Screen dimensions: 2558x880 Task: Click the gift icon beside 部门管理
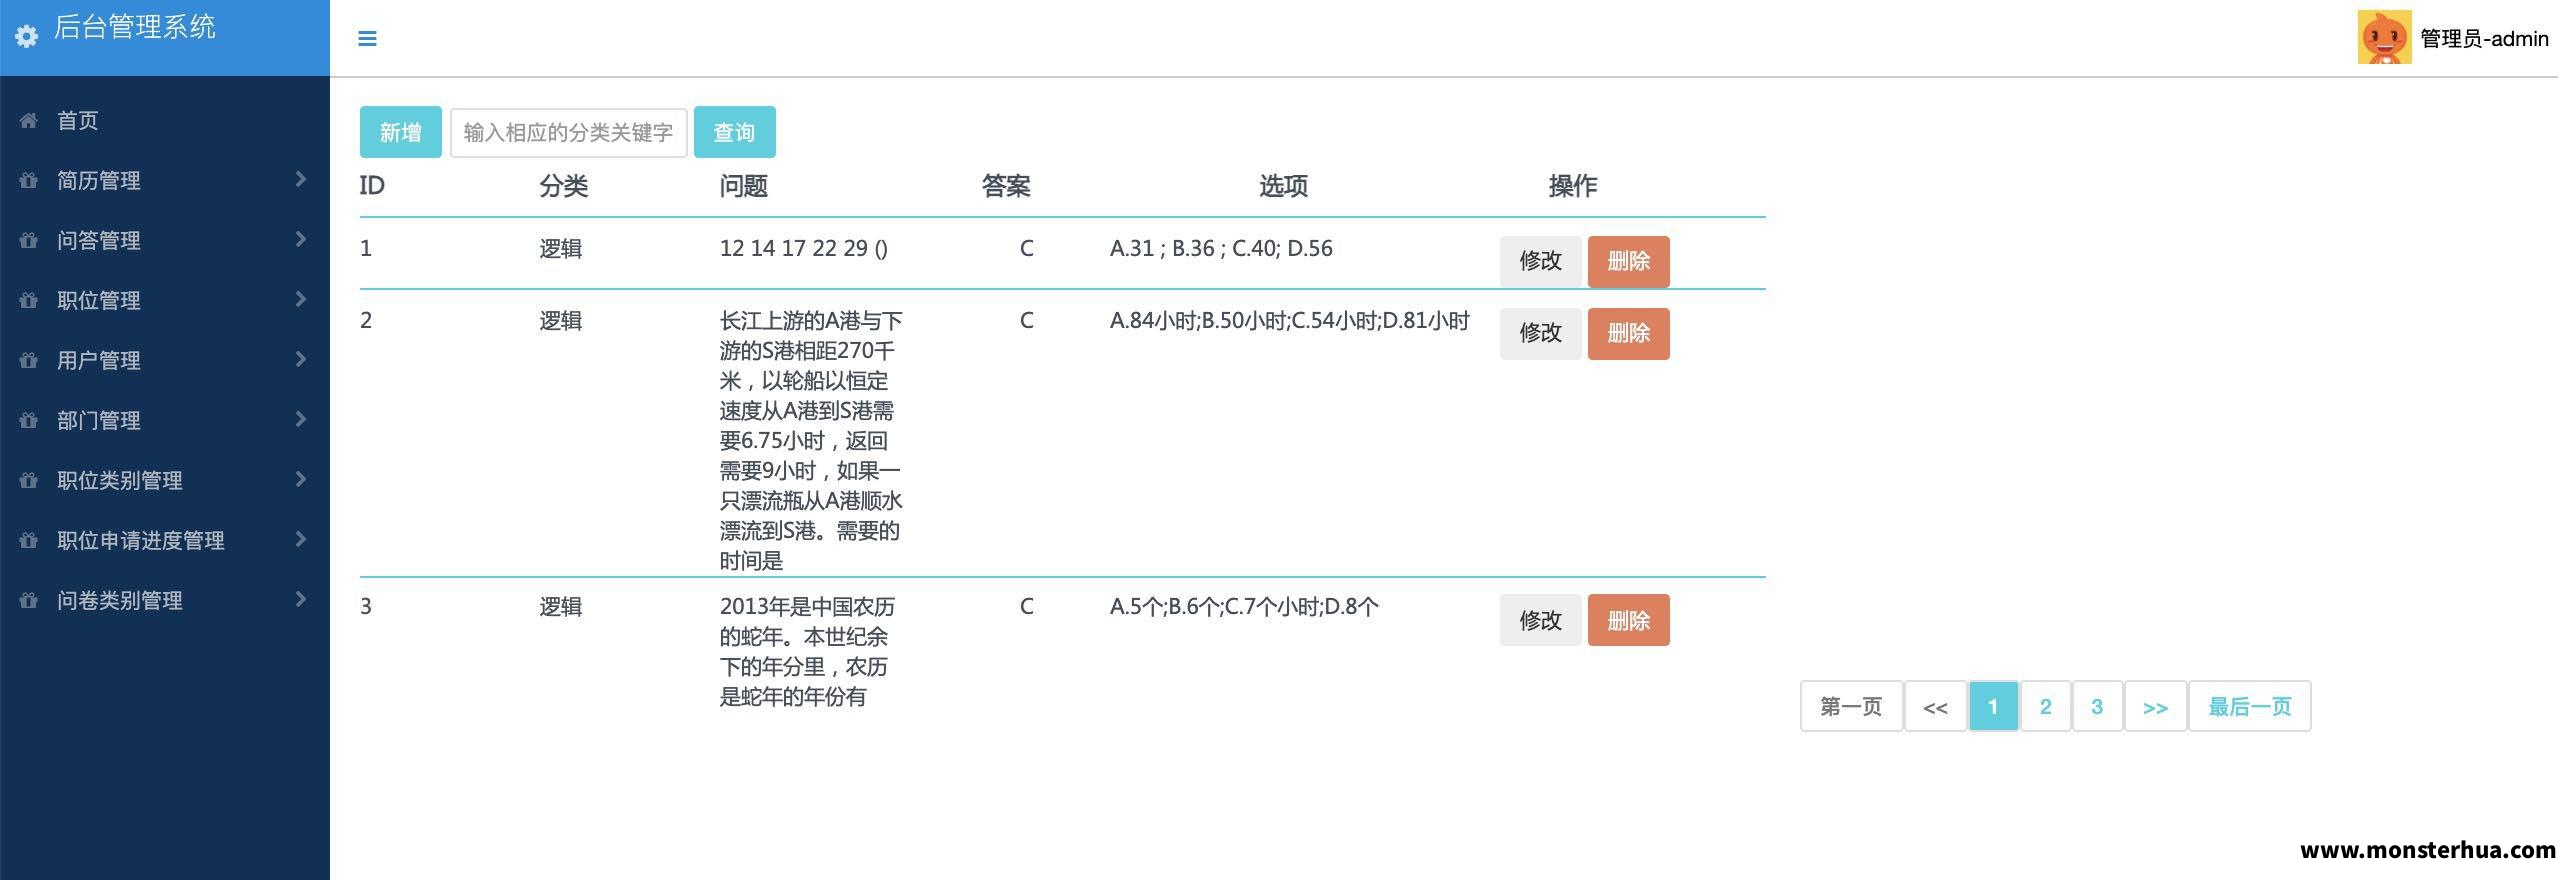coord(29,420)
